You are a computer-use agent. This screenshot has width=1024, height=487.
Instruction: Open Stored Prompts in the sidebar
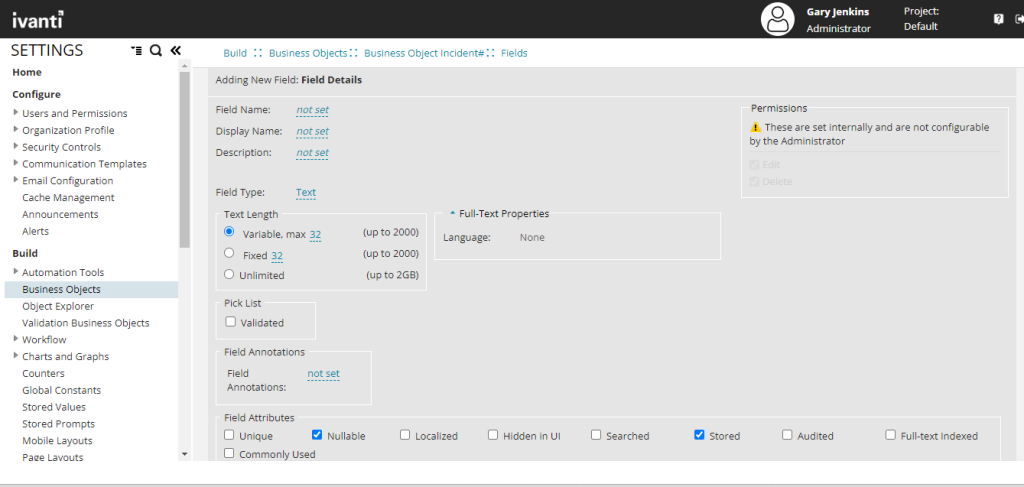[x=58, y=424]
